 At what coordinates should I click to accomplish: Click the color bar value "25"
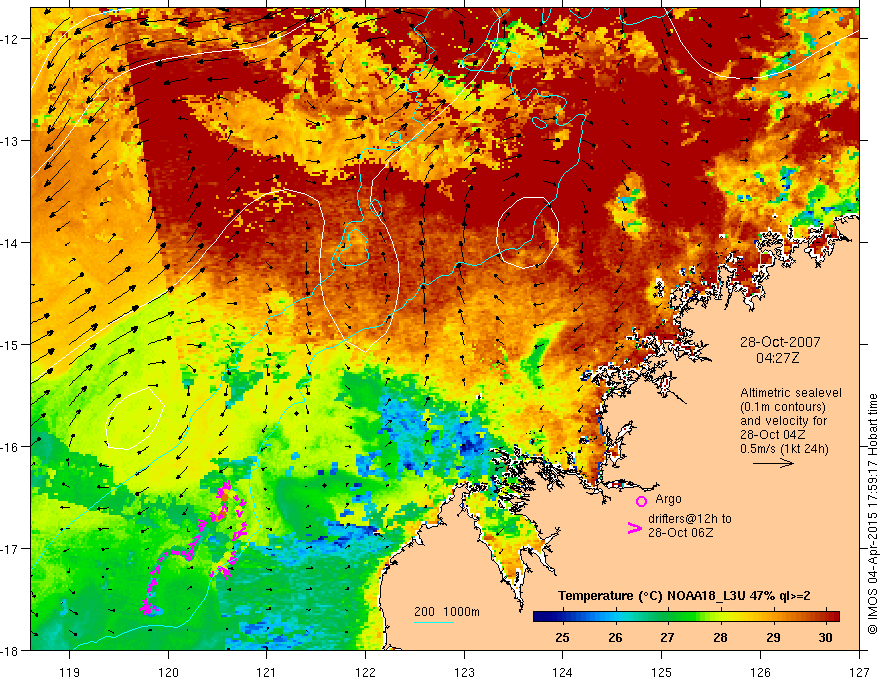pos(562,637)
